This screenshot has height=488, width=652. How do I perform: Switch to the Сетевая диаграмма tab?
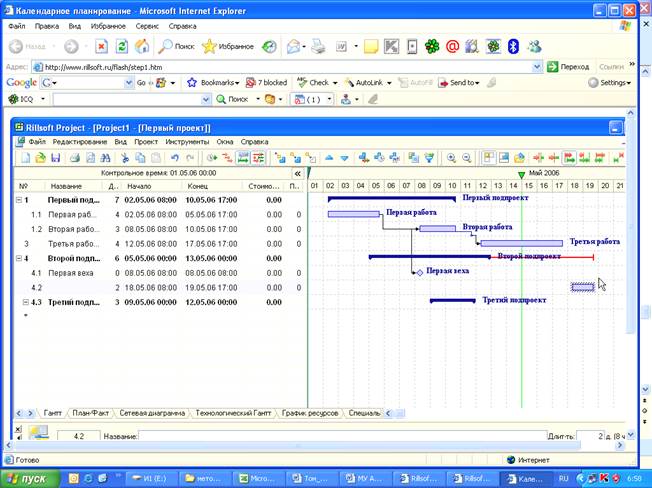152,413
